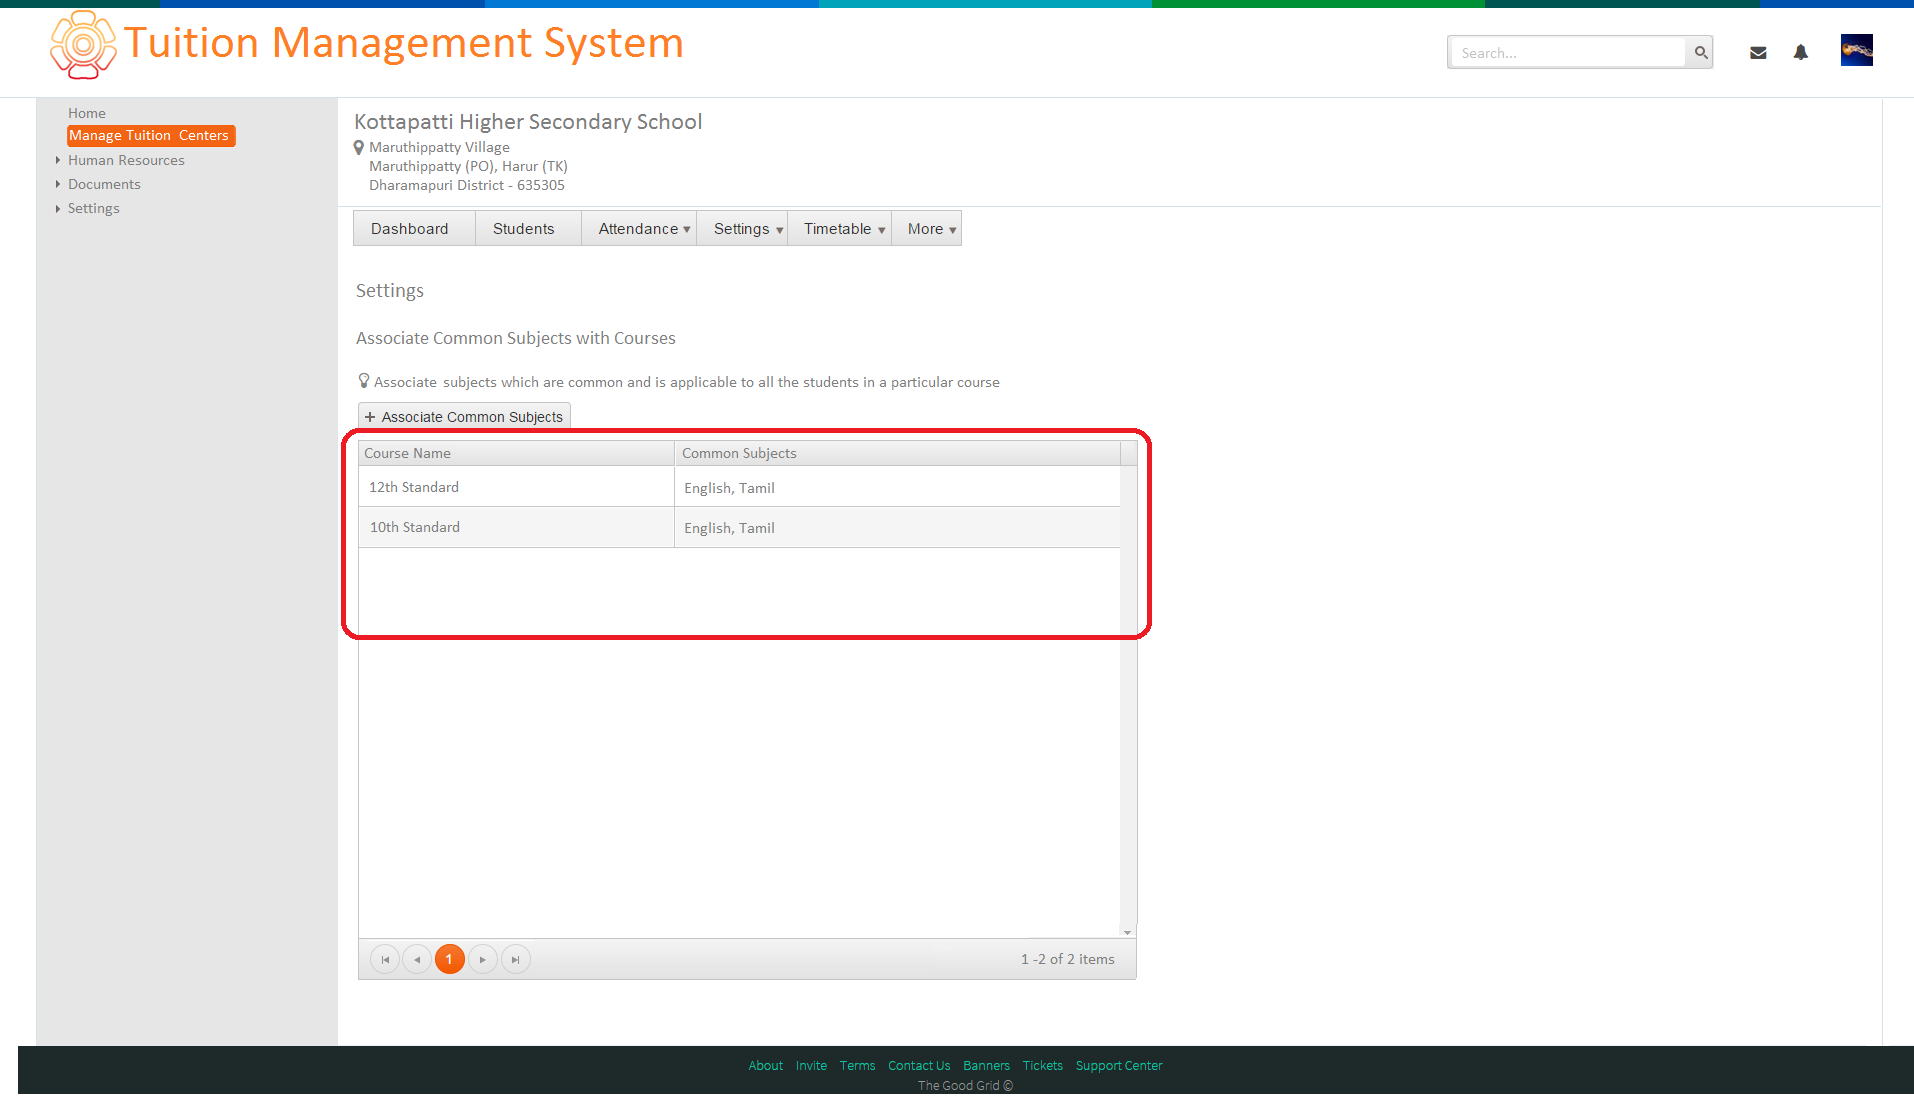
Task: Open the Tickets footer link
Action: (1042, 1065)
